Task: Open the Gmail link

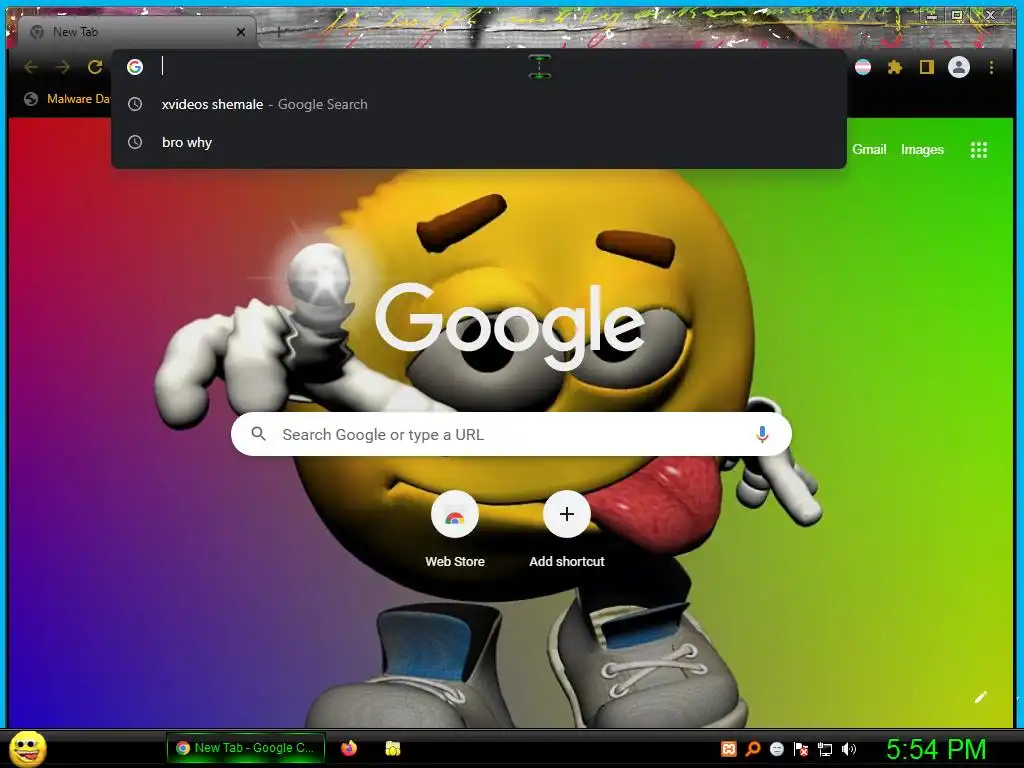Action: coord(869,150)
